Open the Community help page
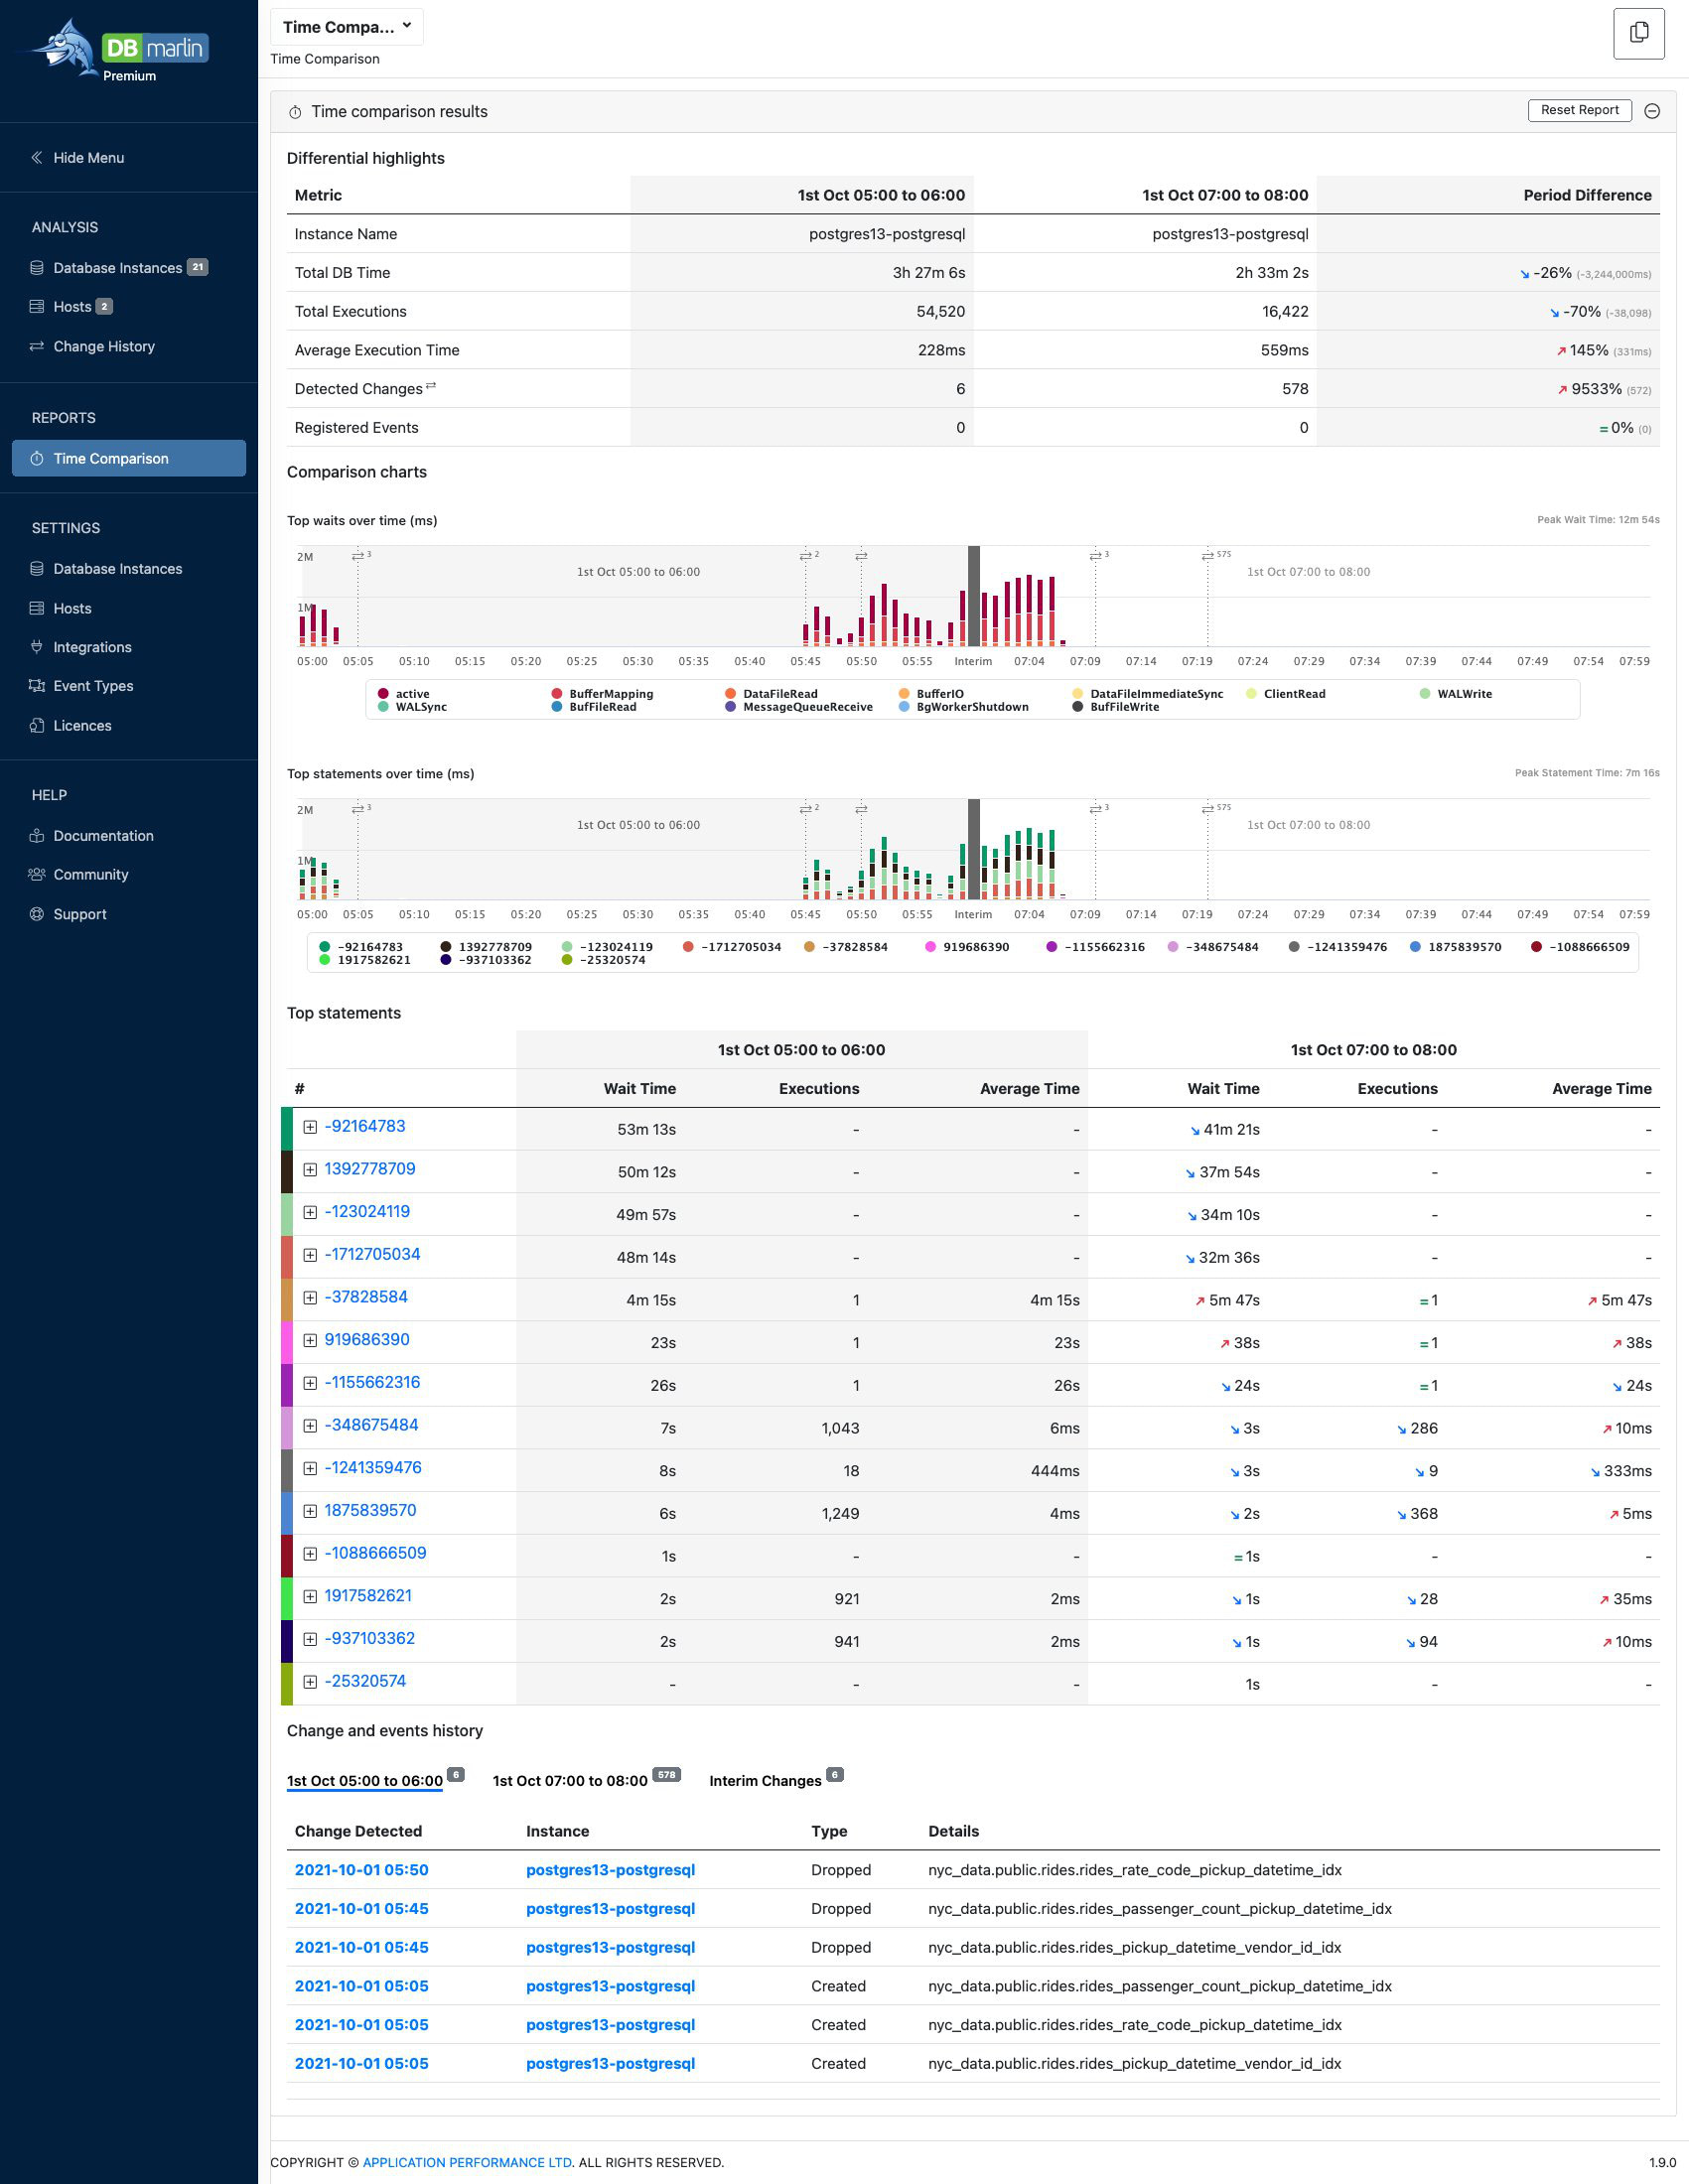Screen dimensions: 1689x2184 click(x=90, y=874)
